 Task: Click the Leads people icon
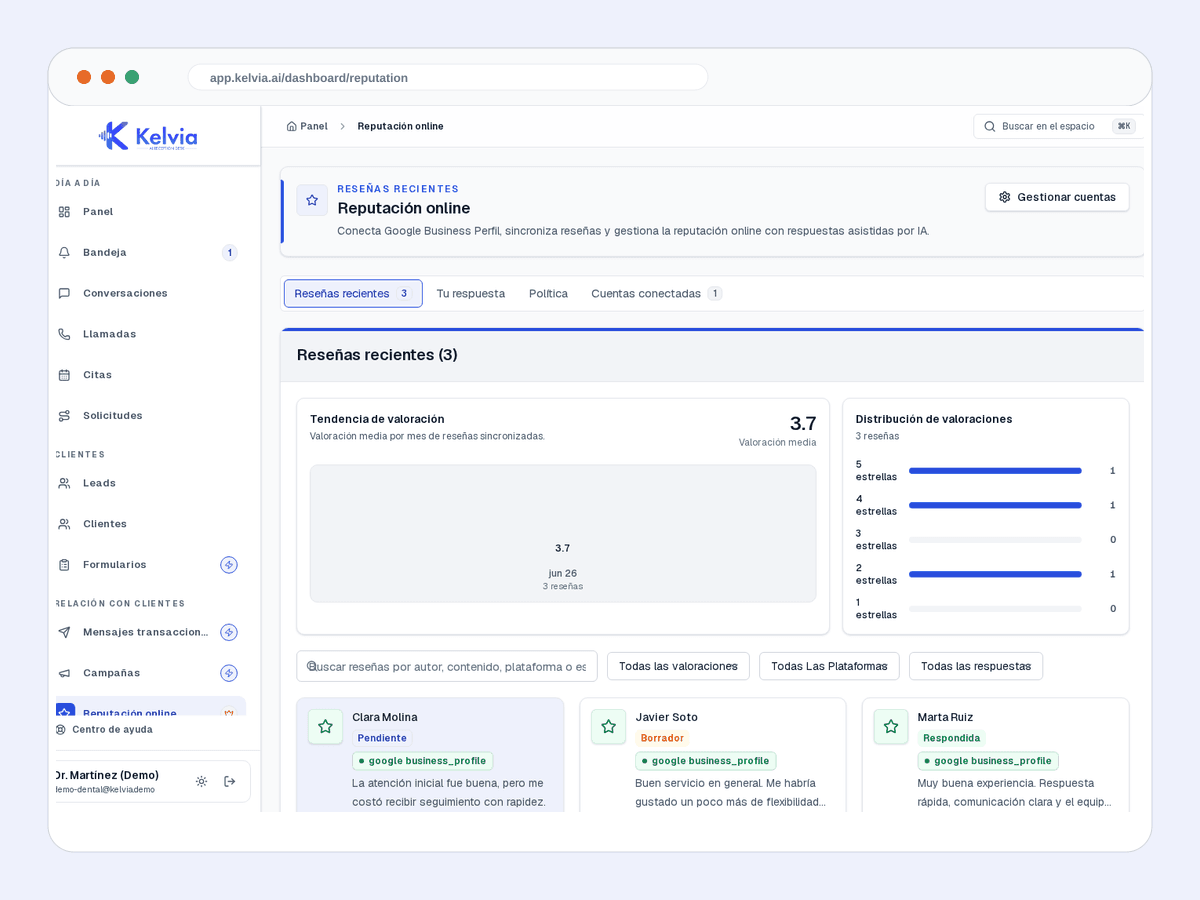coord(64,483)
